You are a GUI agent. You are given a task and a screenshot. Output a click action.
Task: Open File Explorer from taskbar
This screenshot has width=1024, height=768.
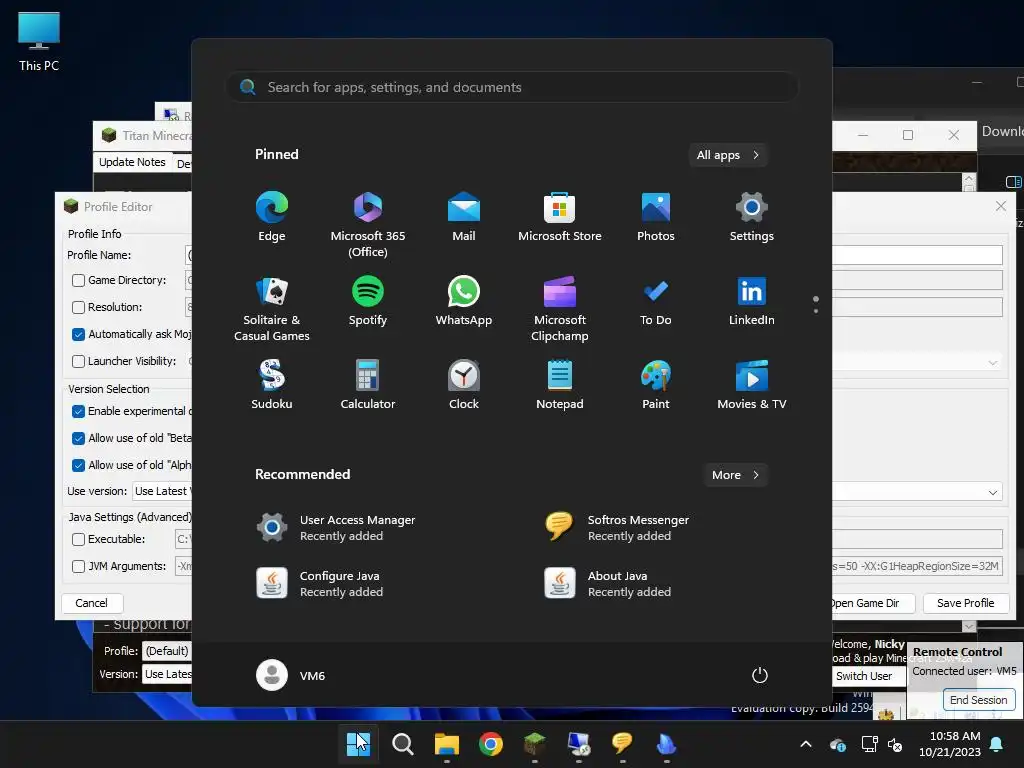(447, 744)
